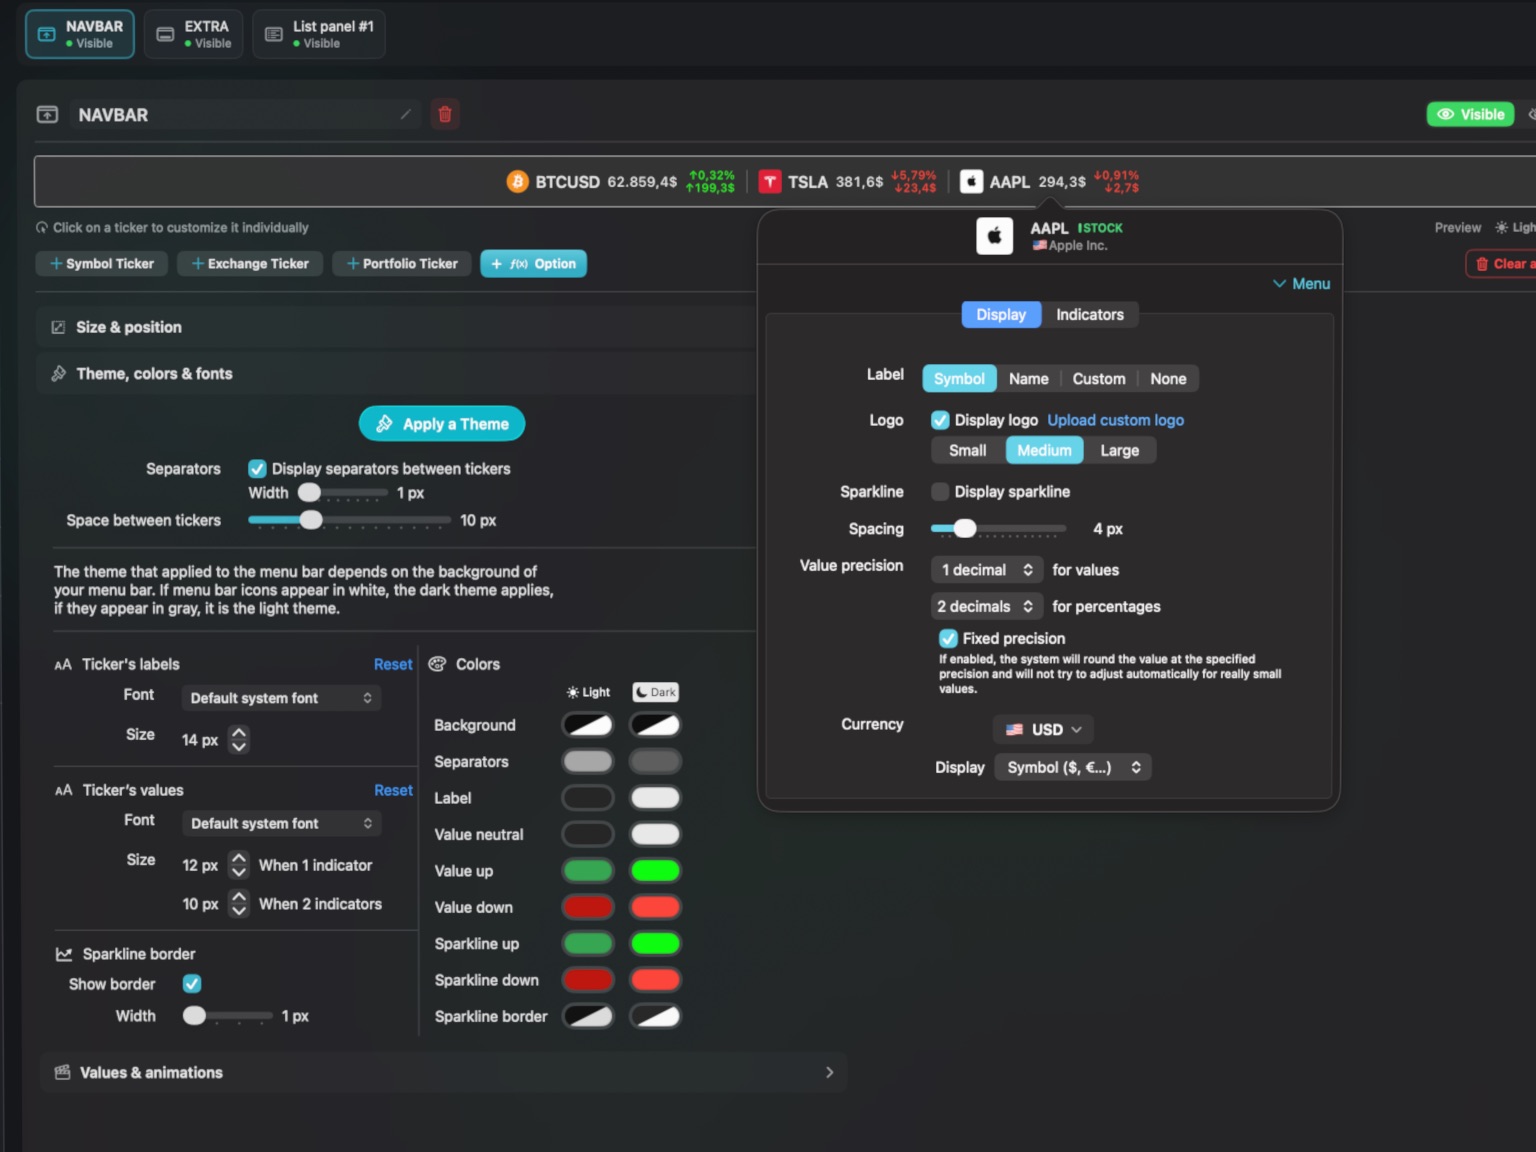Add a Symbol Ticker
Image resolution: width=1536 pixels, height=1152 pixels.
tap(102, 264)
